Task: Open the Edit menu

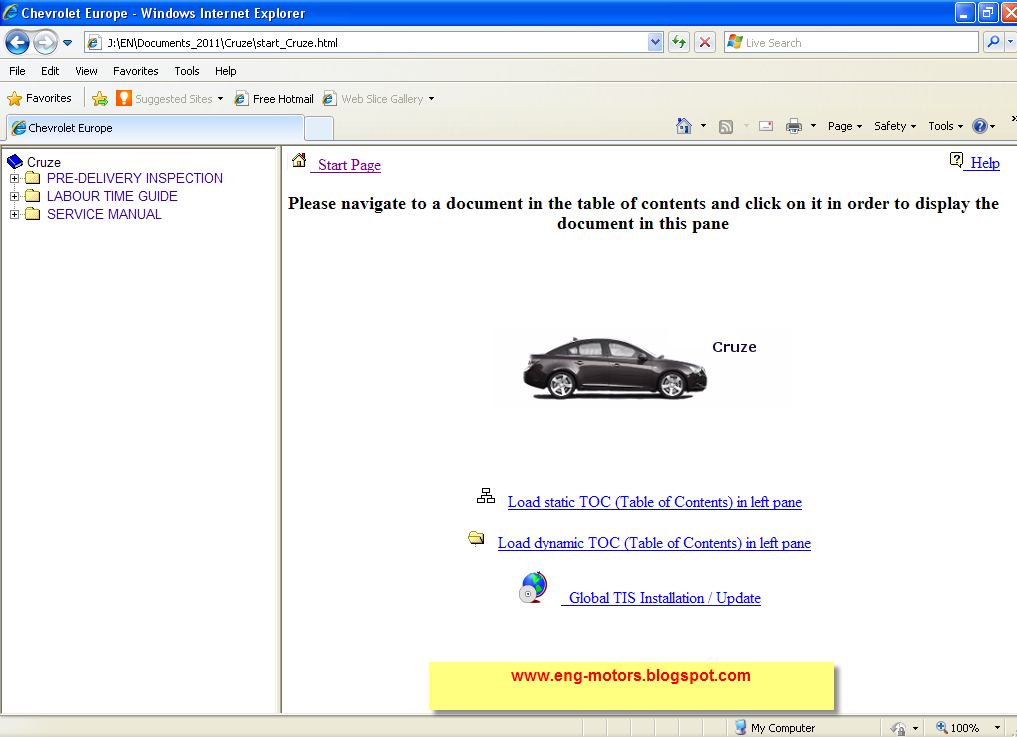Action: click(50, 71)
